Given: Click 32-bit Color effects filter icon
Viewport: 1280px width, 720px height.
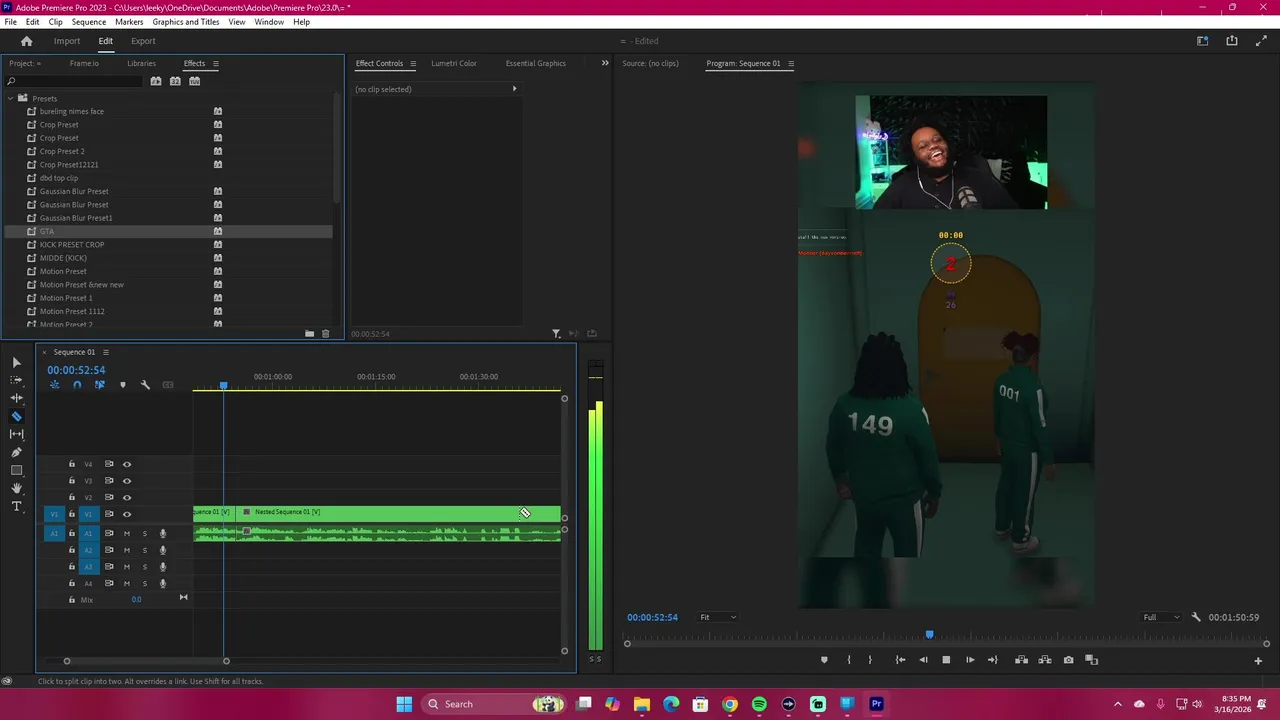Looking at the screenshot, I should (x=175, y=81).
